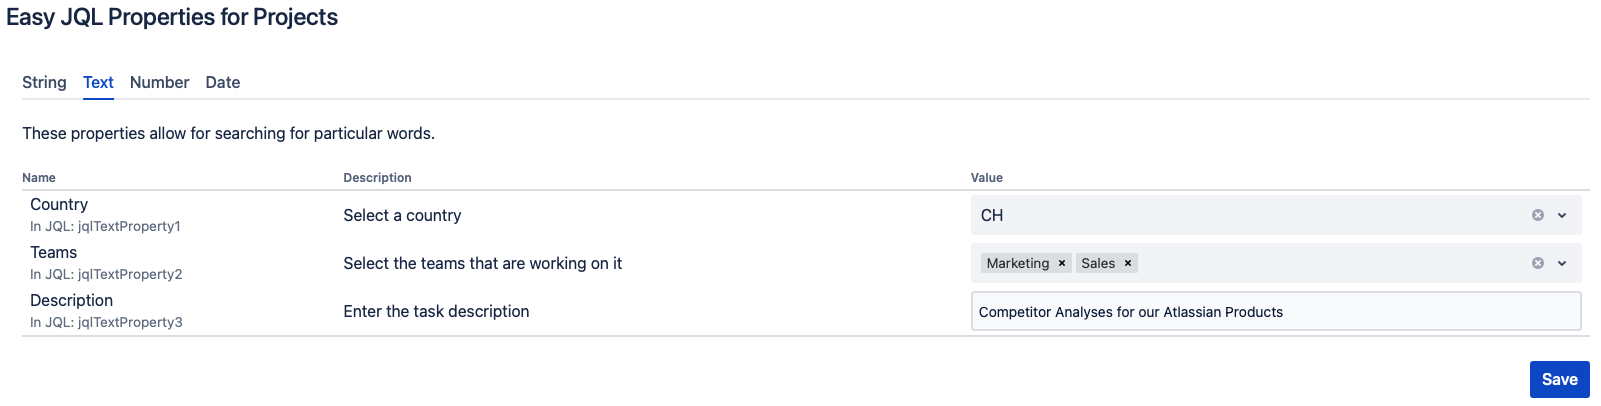Remove the Marketing tag from Teams
The height and width of the screenshot is (406, 1601).
(x=1062, y=263)
